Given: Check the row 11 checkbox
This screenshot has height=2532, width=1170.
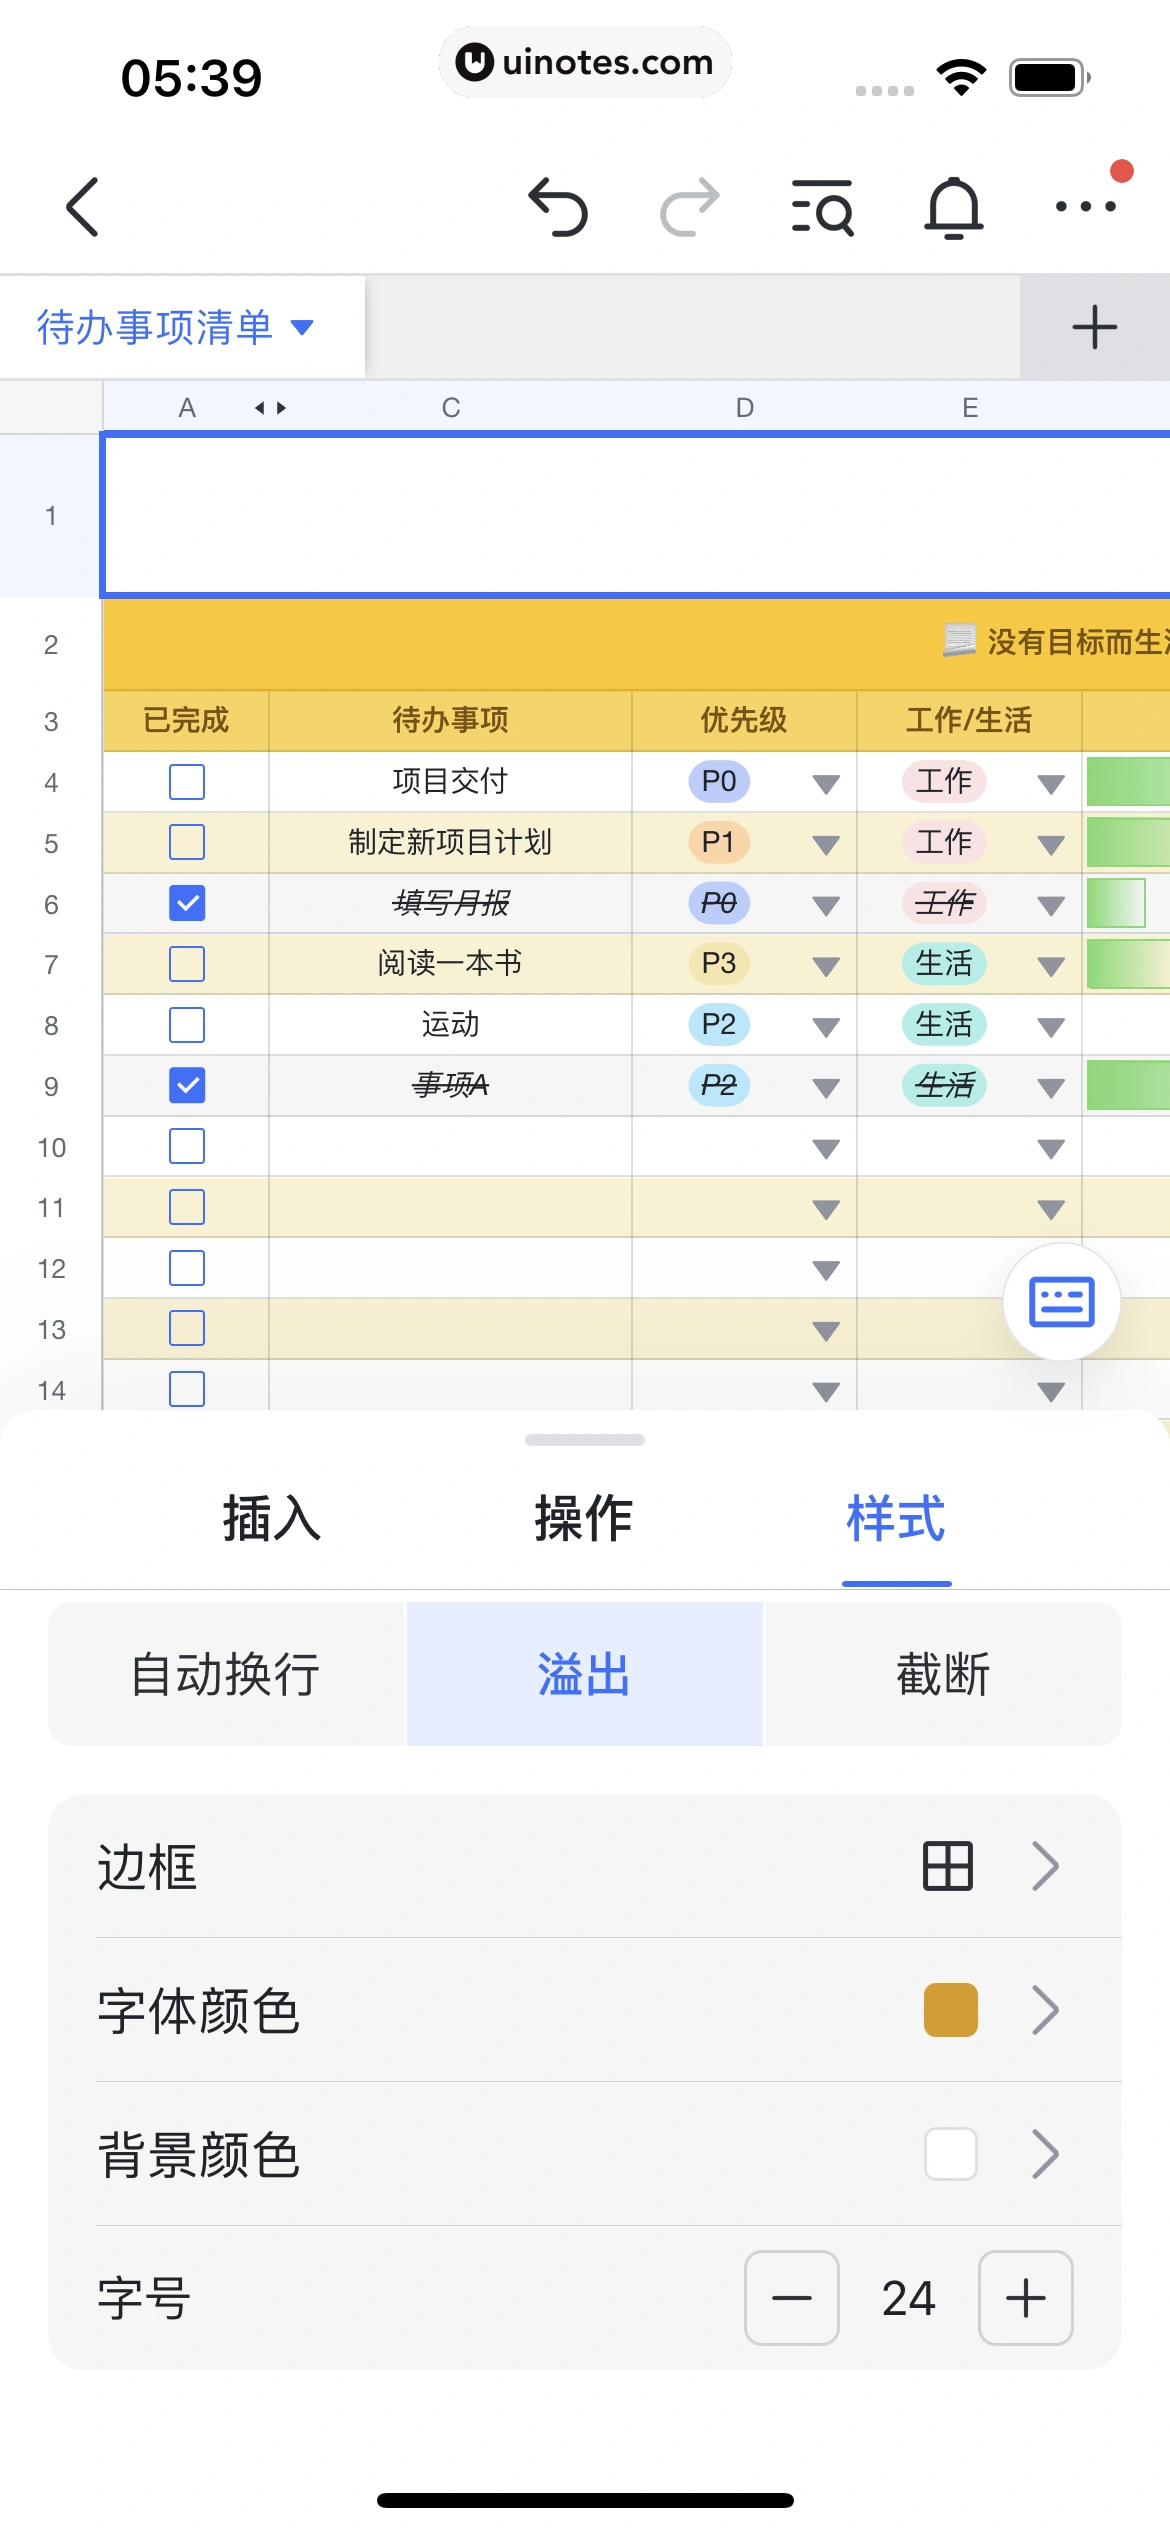Looking at the screenshot, I should [187, 1207].
